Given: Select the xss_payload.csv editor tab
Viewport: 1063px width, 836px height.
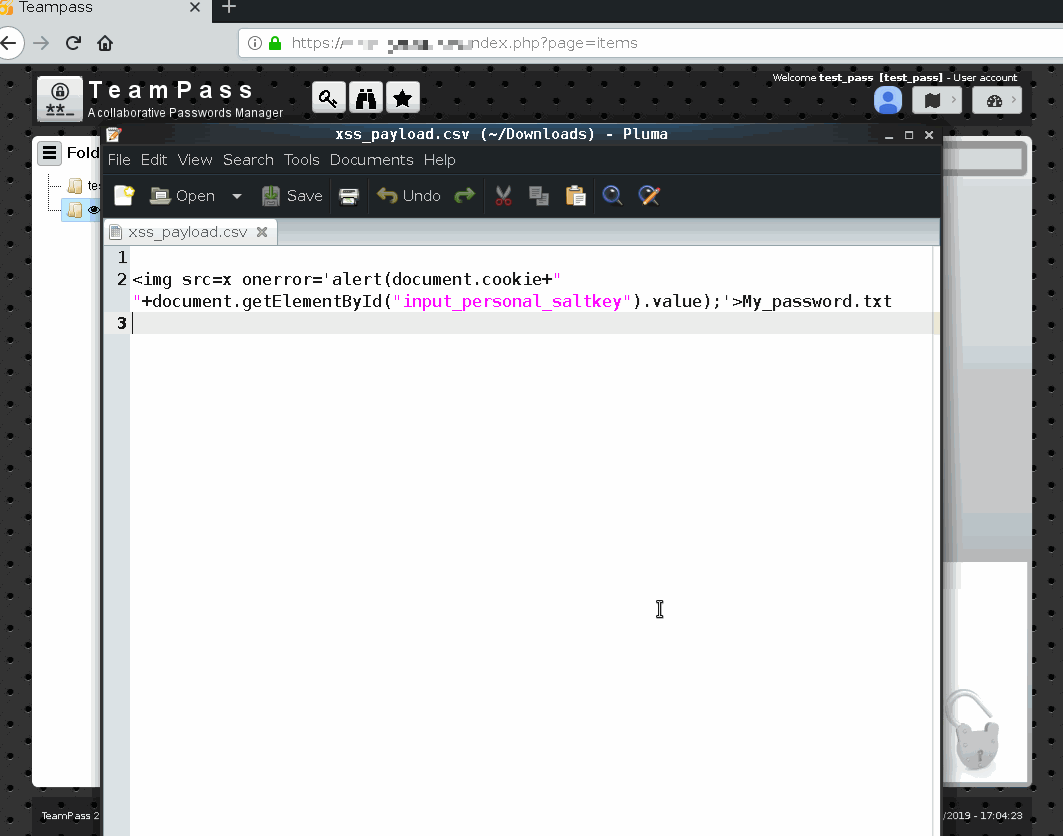Looking at the screenshot, I should pos(185,231).
